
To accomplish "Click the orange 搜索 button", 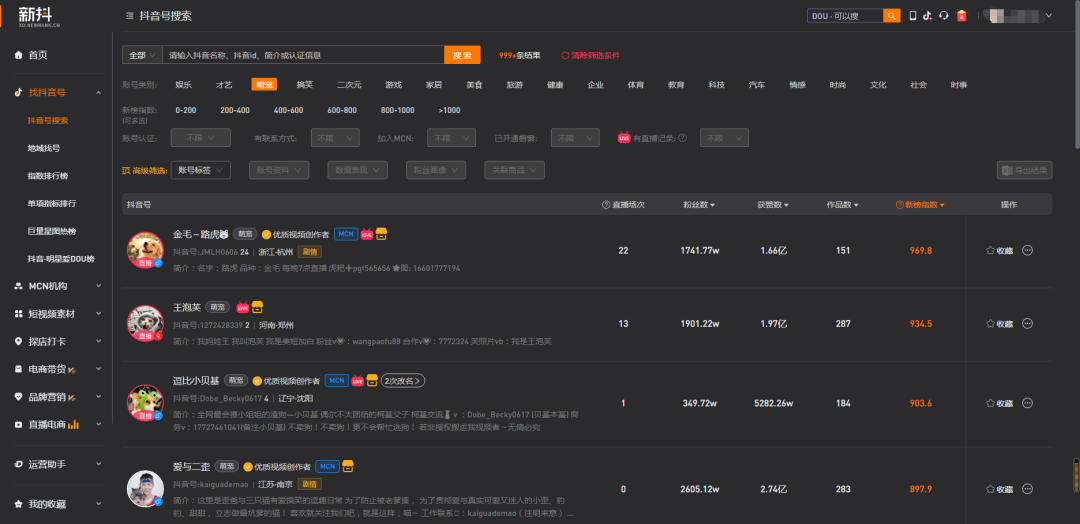I will click(462, 55).
